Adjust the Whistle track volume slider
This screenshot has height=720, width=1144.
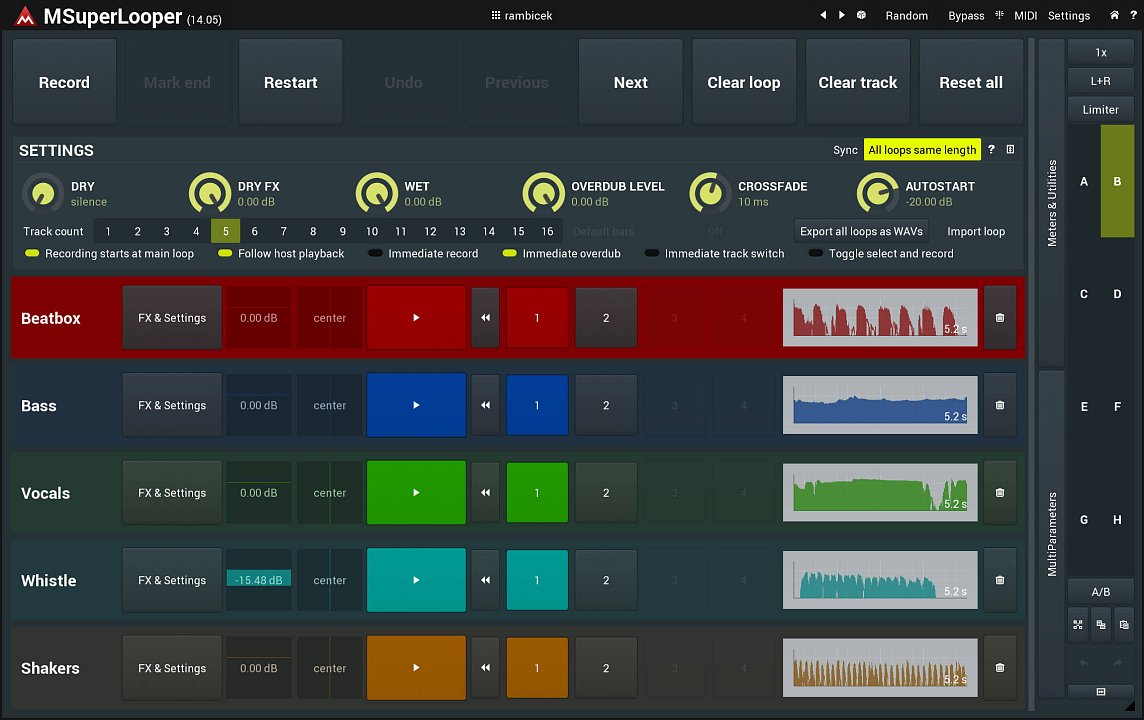click(258, 580)
